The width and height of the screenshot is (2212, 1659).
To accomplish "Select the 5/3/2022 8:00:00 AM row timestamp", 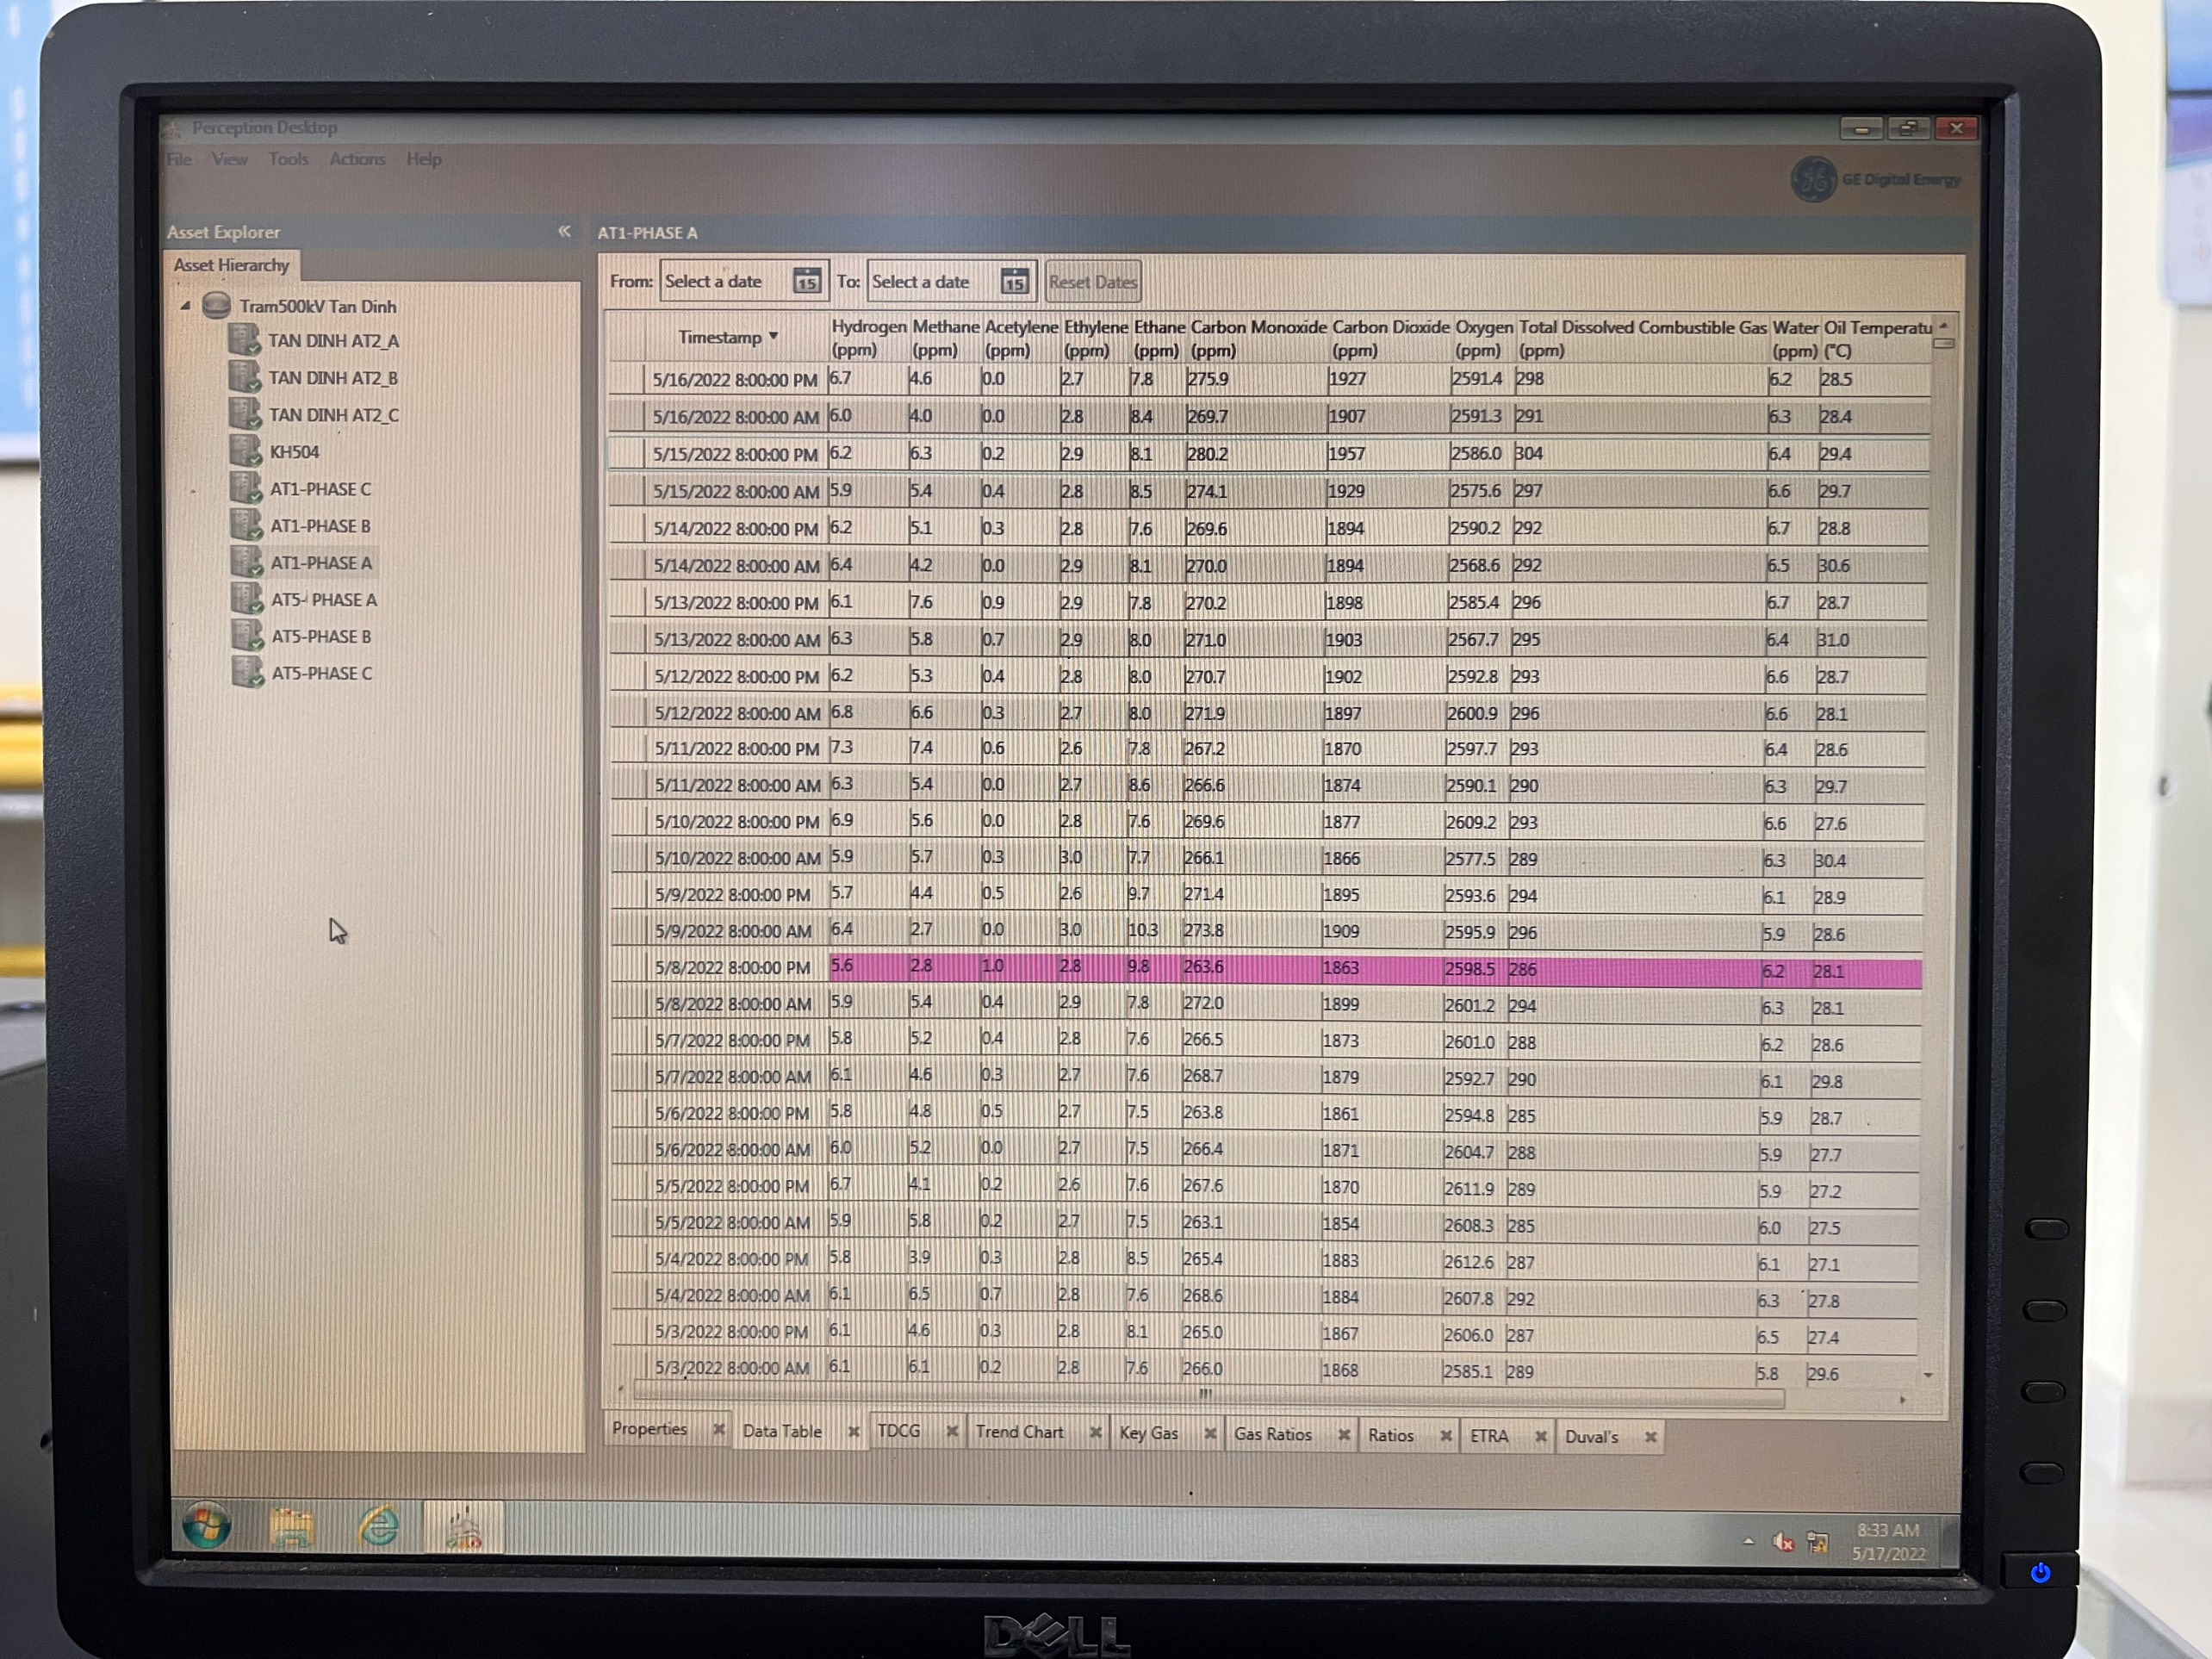I will [732, 1368].
